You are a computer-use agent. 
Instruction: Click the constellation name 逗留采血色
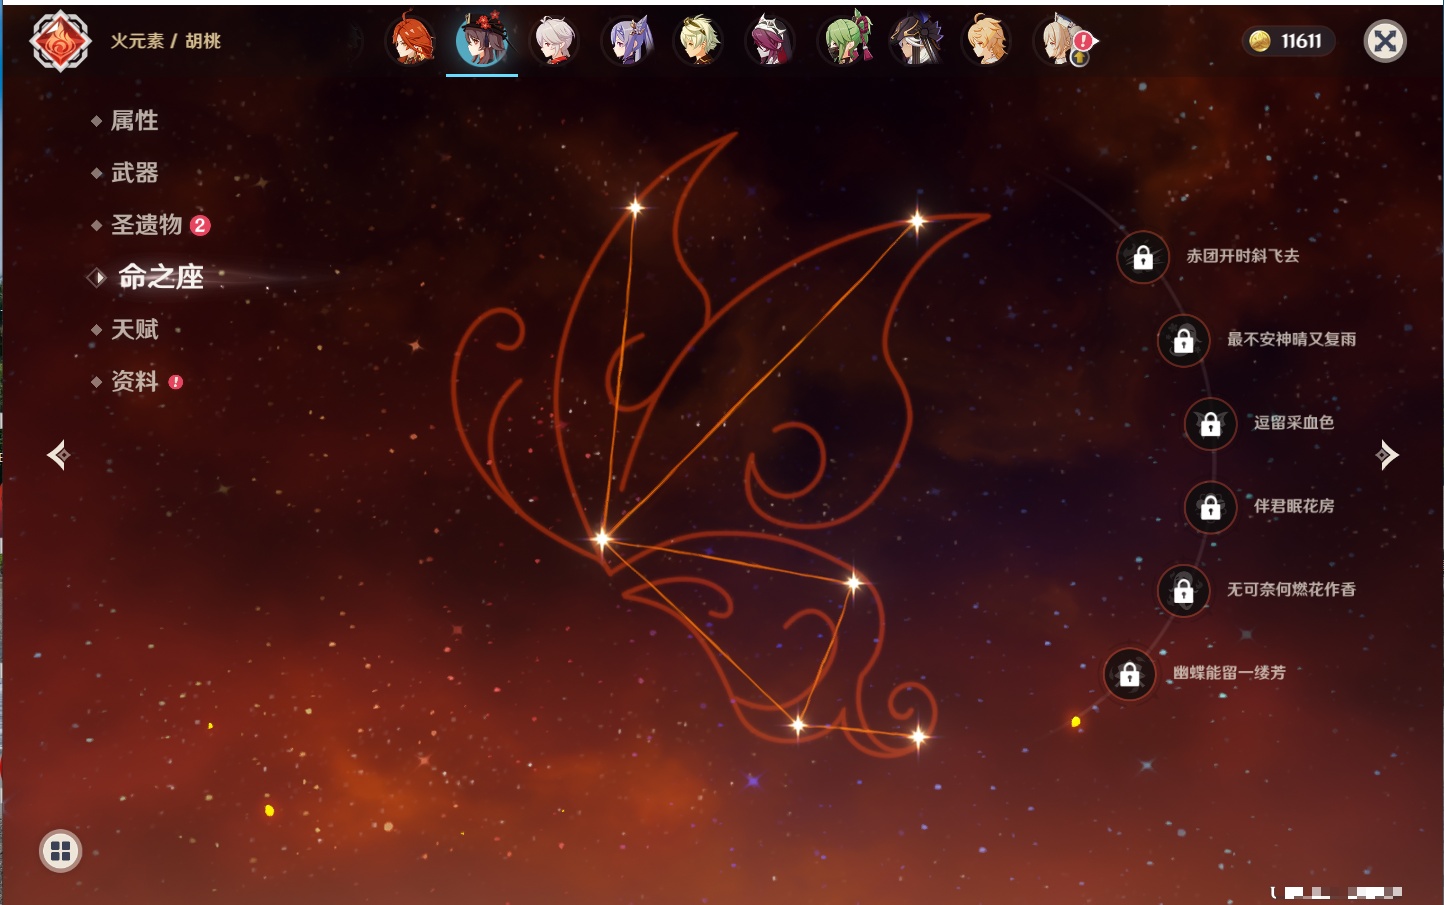click(x=1294, y=422)
